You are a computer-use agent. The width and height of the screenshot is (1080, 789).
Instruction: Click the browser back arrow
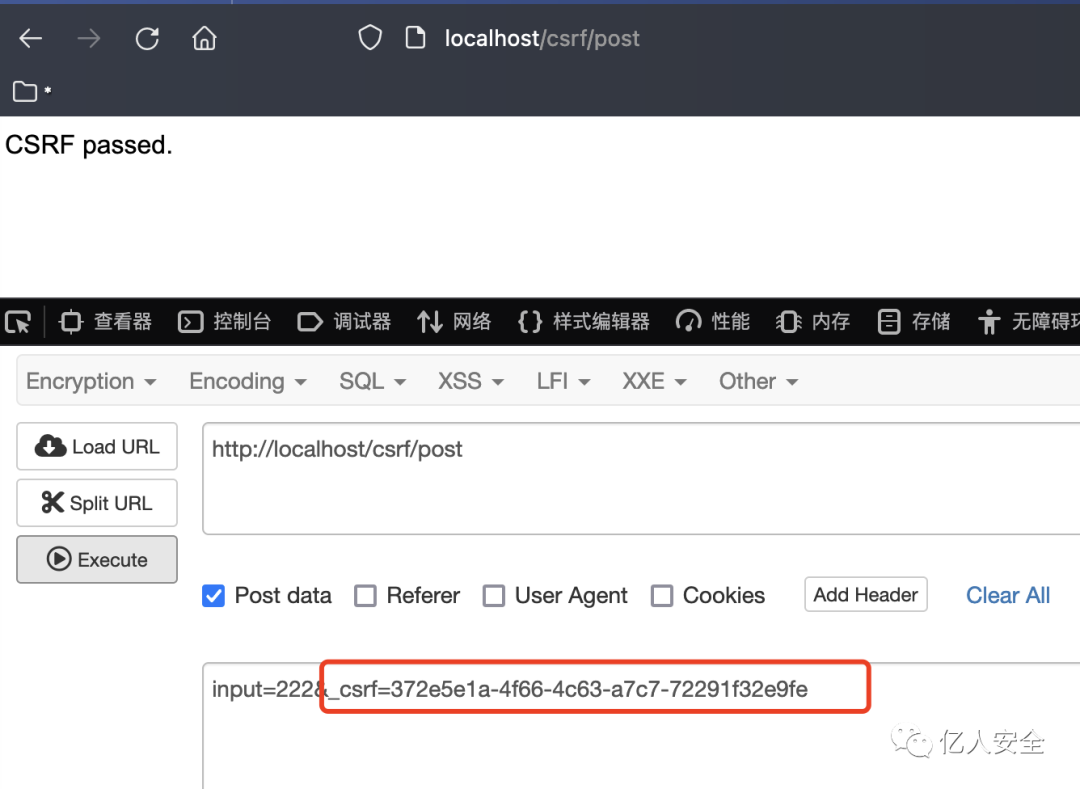(x=30, y=39)
